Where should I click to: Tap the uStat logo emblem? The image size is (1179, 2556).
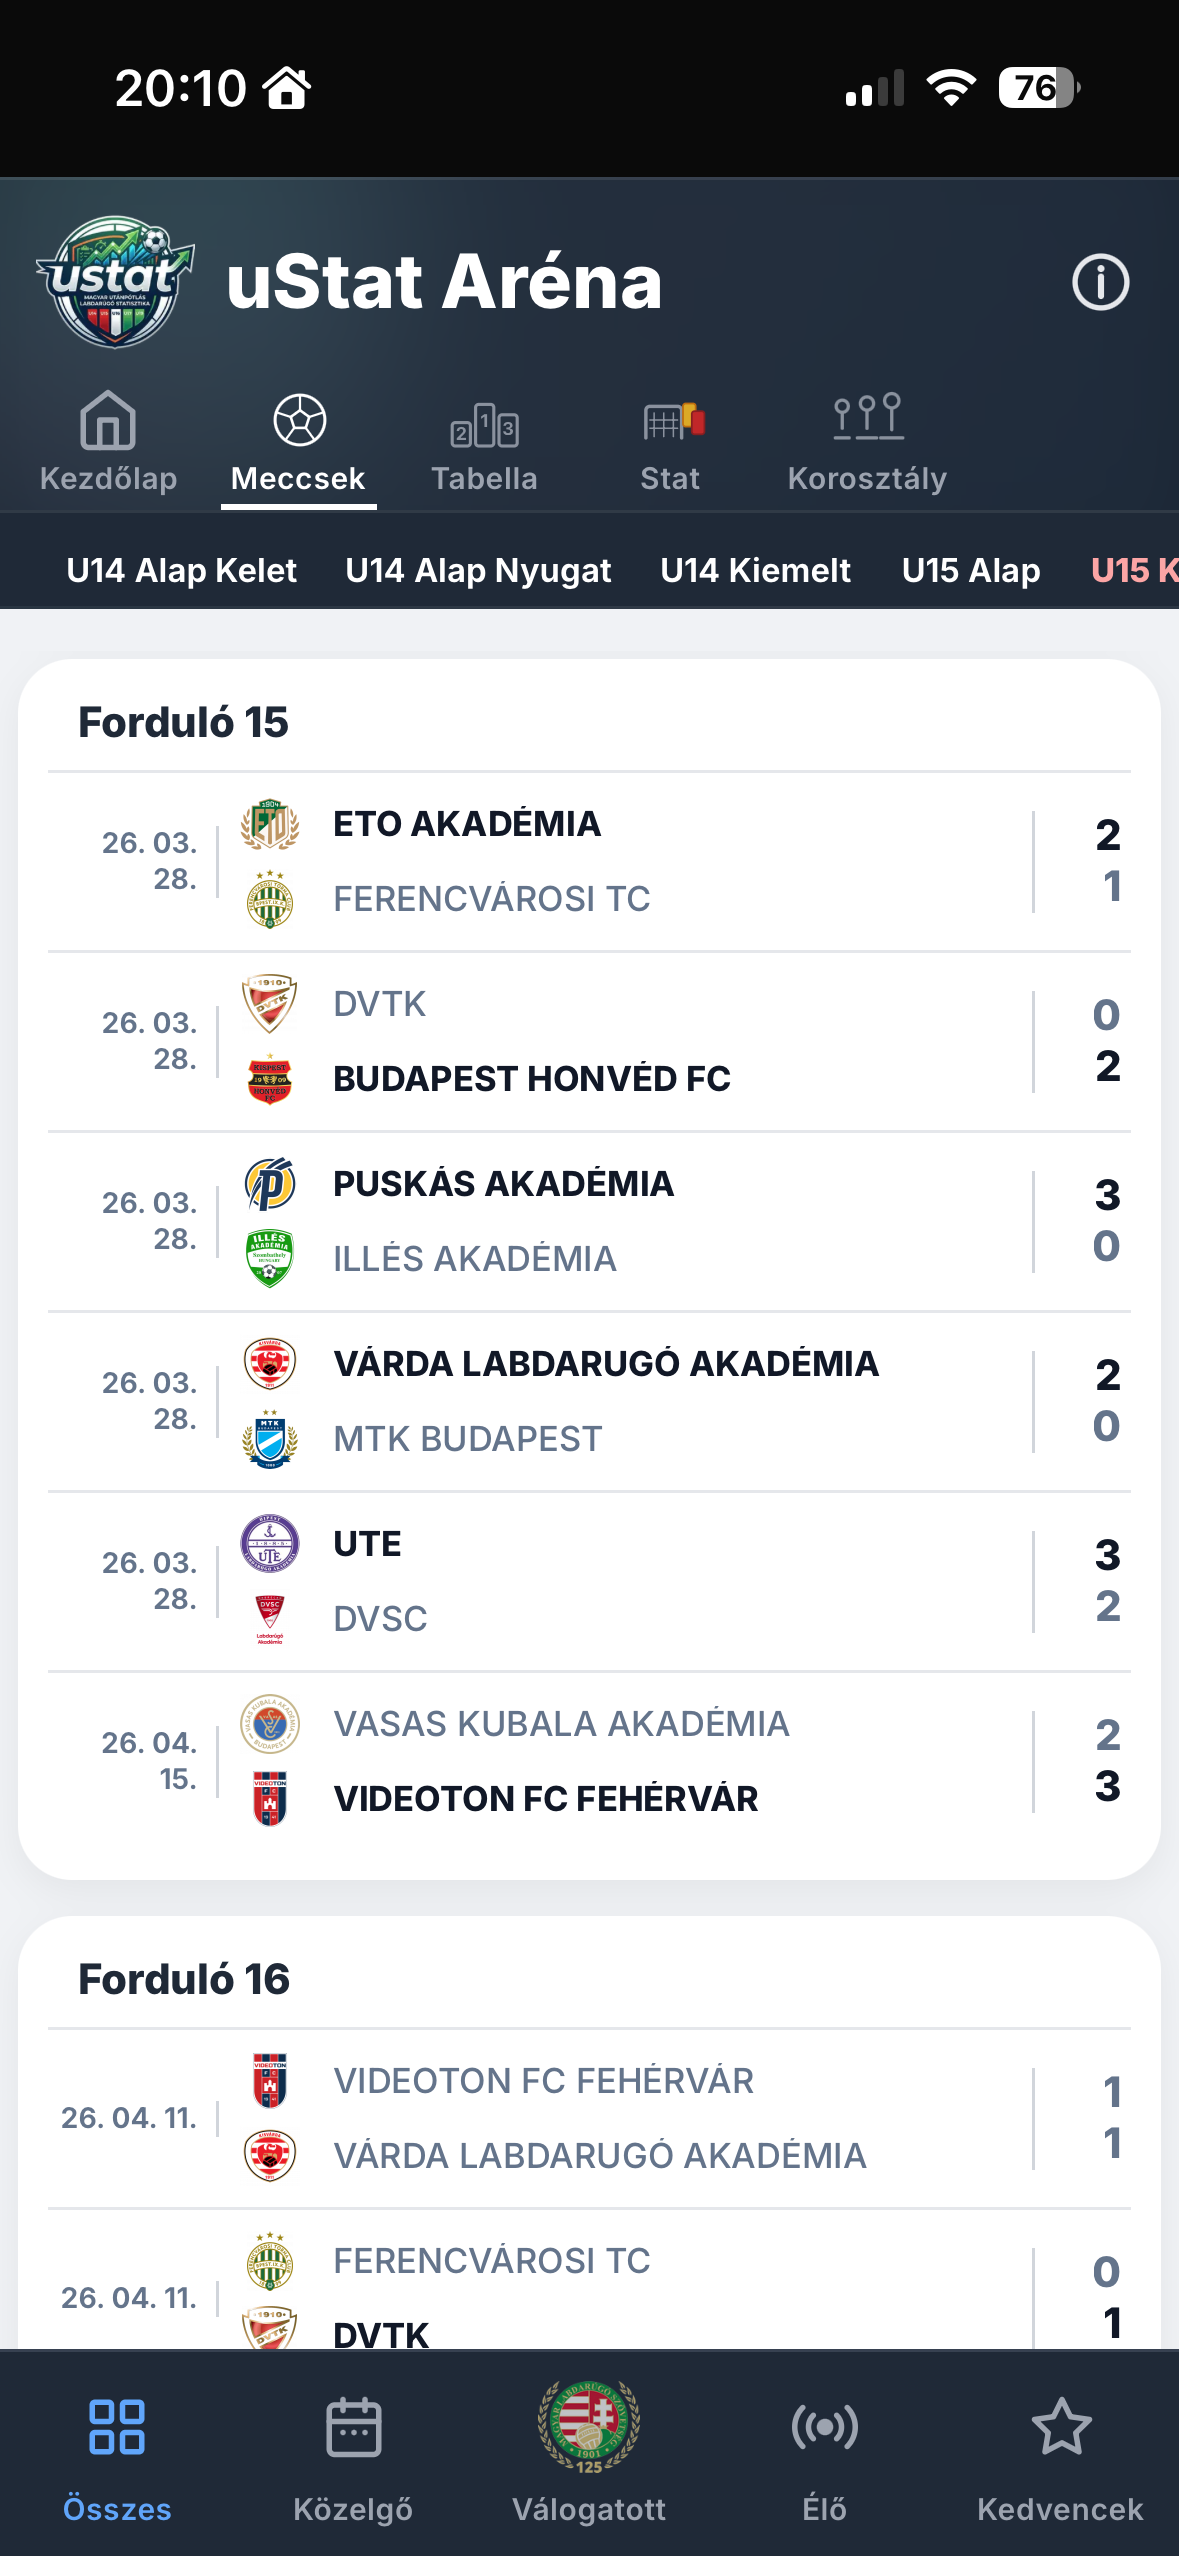(115, 282)
